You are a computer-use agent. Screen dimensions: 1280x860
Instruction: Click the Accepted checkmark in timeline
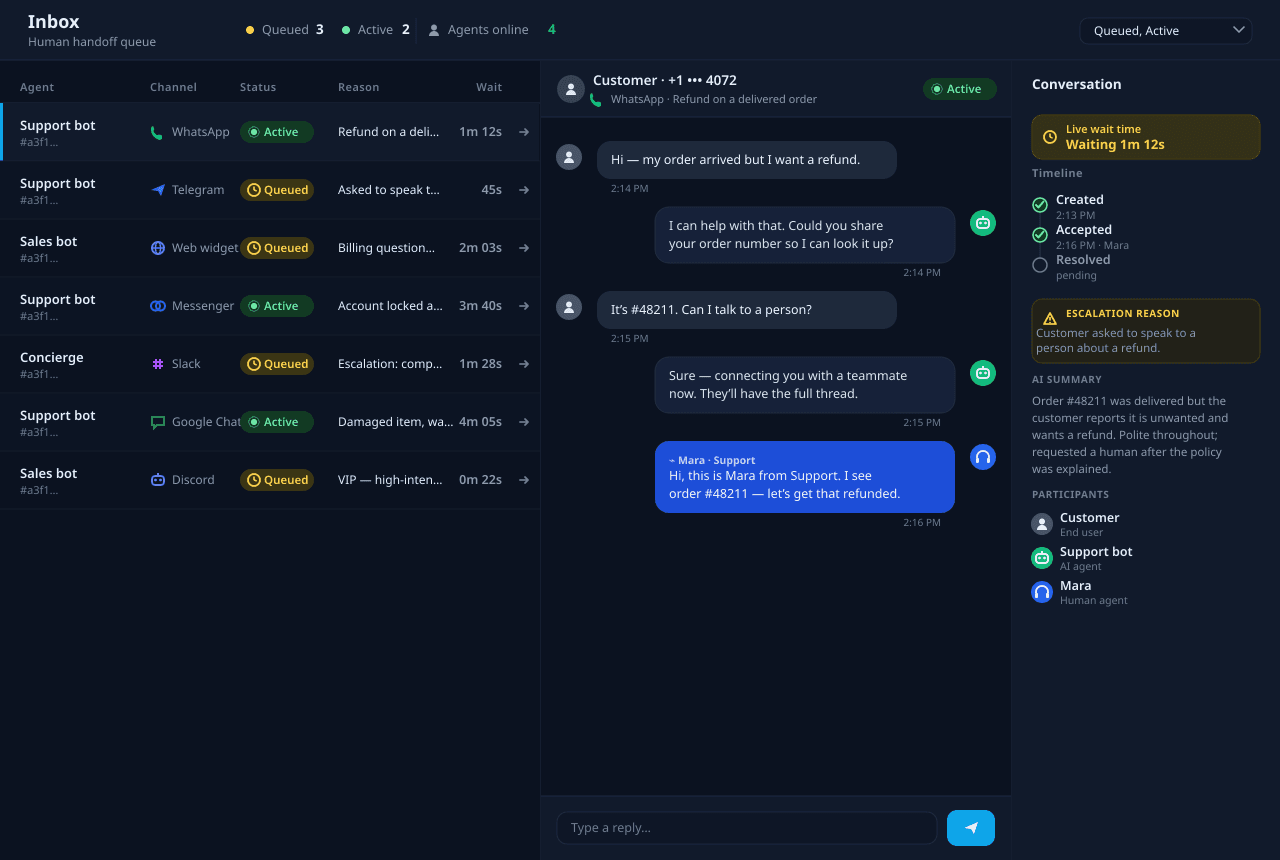[x=1040, y=235]
